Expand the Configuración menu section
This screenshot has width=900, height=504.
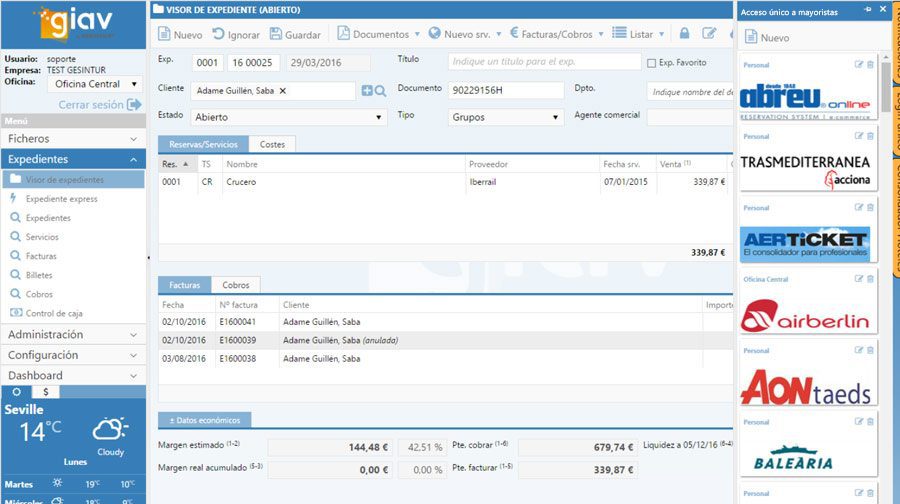click(x=73, y=355)
